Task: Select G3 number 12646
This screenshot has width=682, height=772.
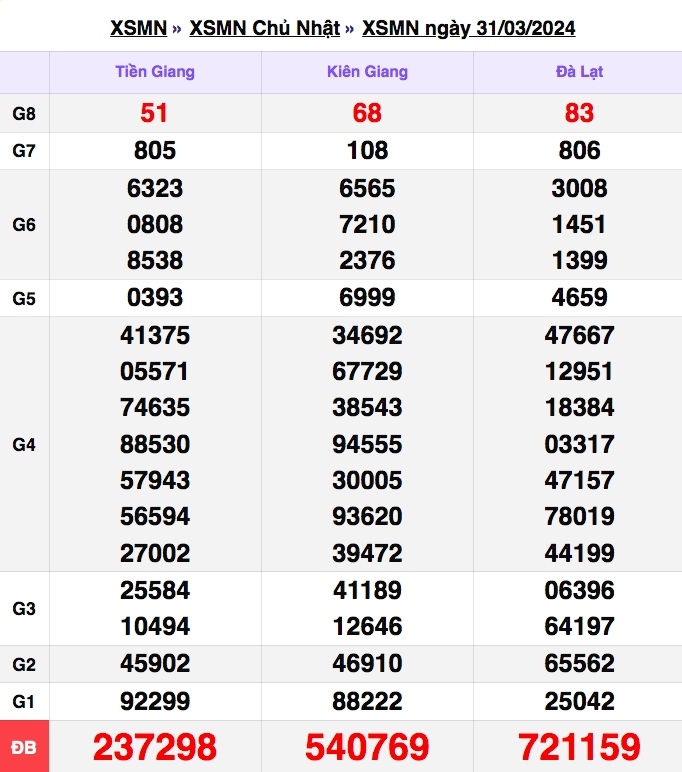Action: pyautogui.click(x=367, y=627)
